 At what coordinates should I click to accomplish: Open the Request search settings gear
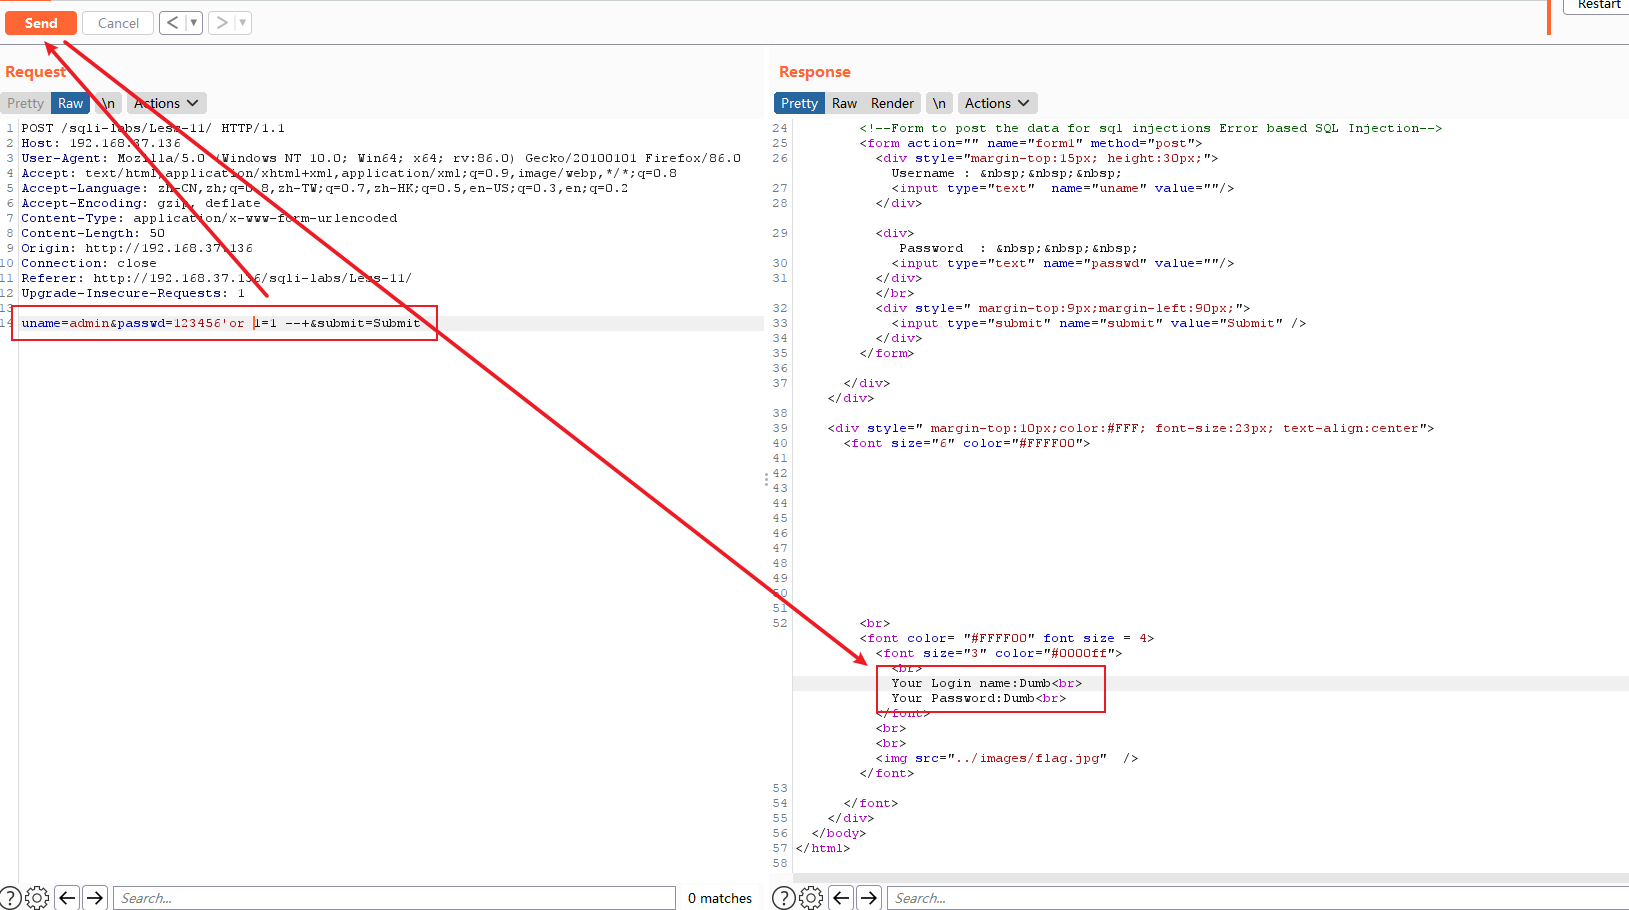(x=37, y=897)
